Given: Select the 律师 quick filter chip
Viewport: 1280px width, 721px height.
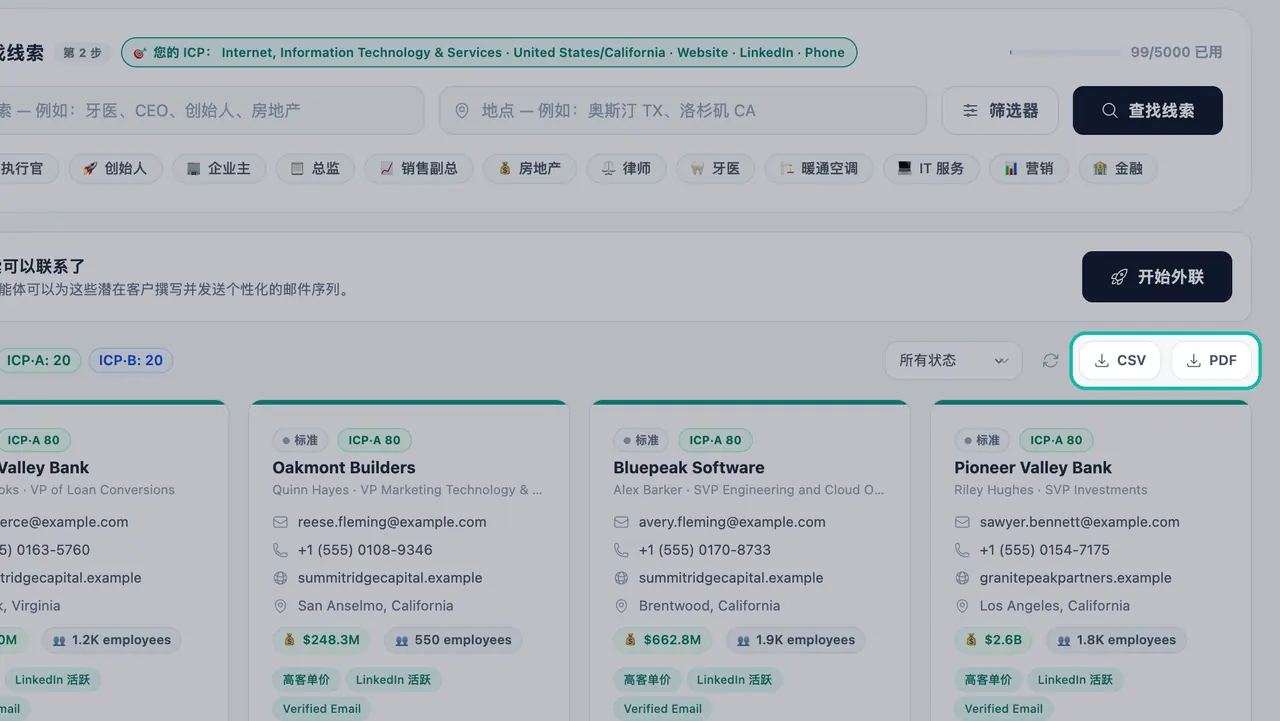Looking at the screenshot, I should (626, 169).
